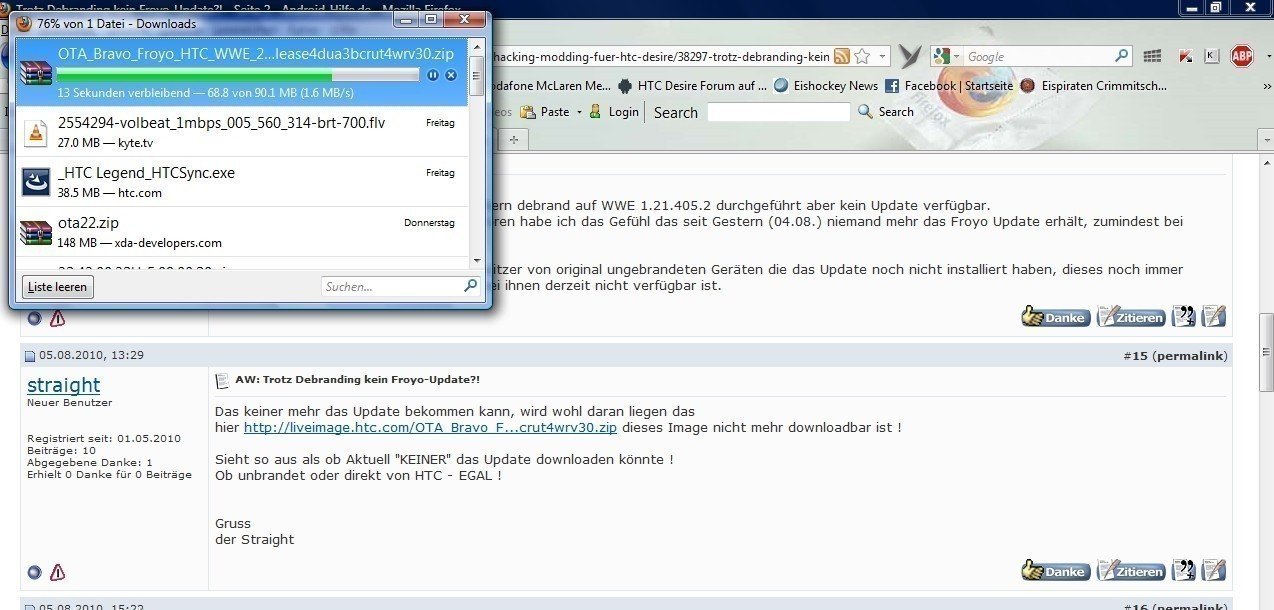Open the Google search engine selector dropdown
1274x610 pixels.
point(947,57)
